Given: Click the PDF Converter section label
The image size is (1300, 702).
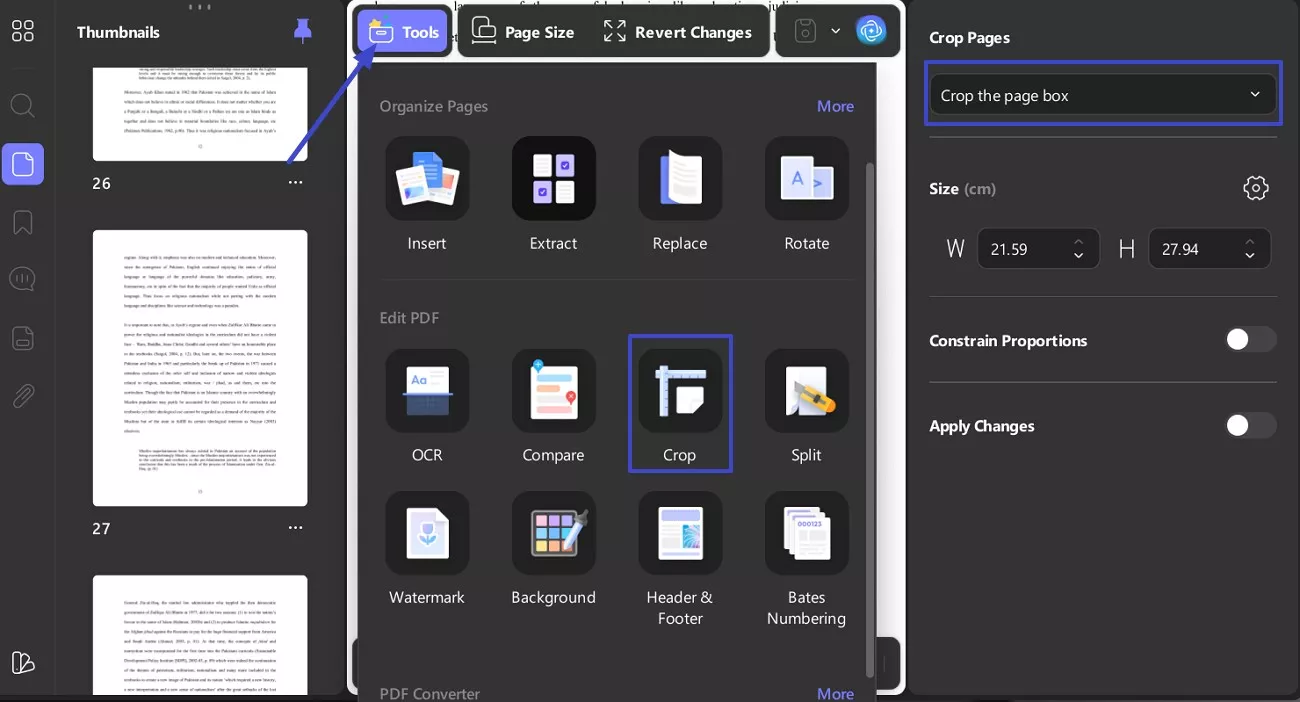Looking at the screenshot, I should pos(429,693).
